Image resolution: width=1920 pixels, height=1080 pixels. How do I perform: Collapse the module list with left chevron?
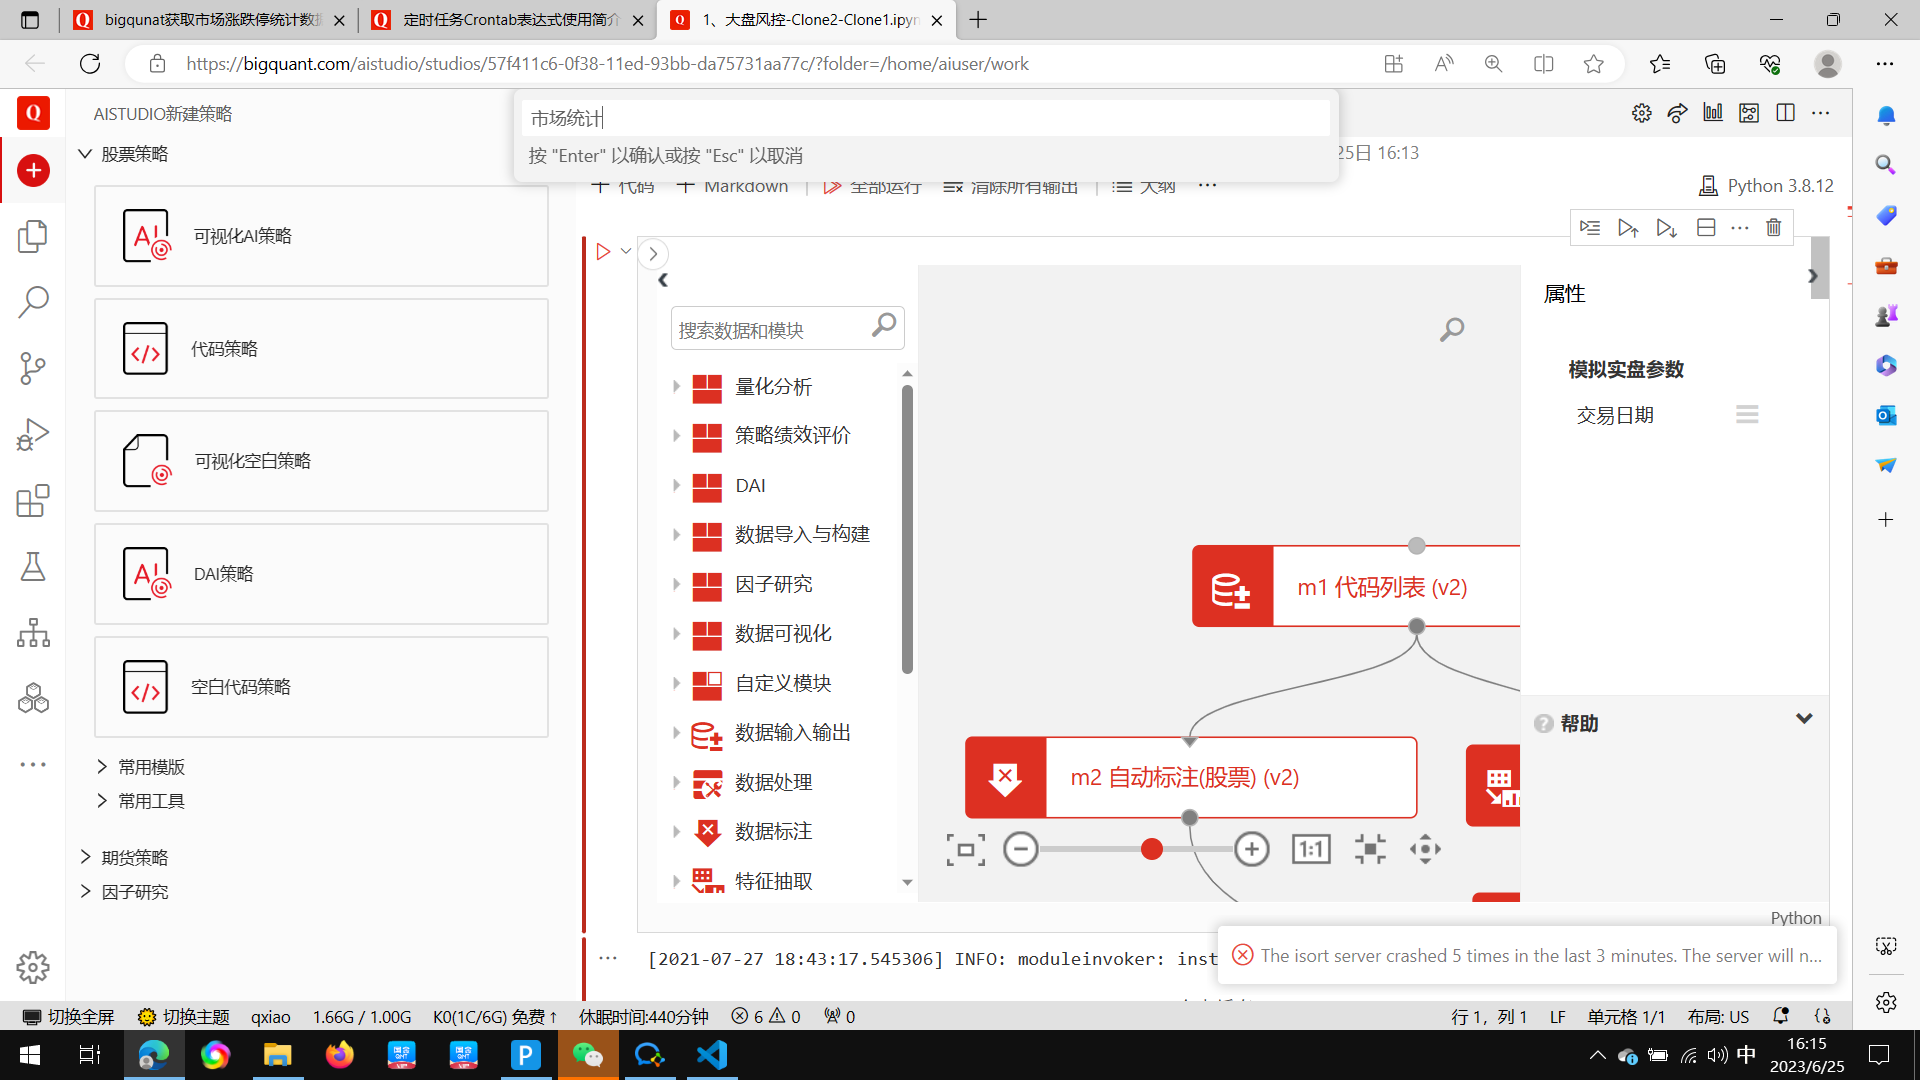pyautogui.click(x=663, y=280)
